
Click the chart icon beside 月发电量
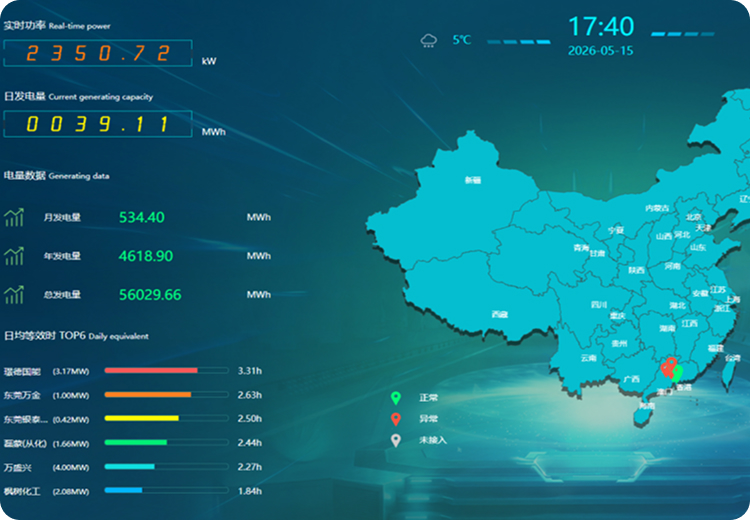pos(14,217)
